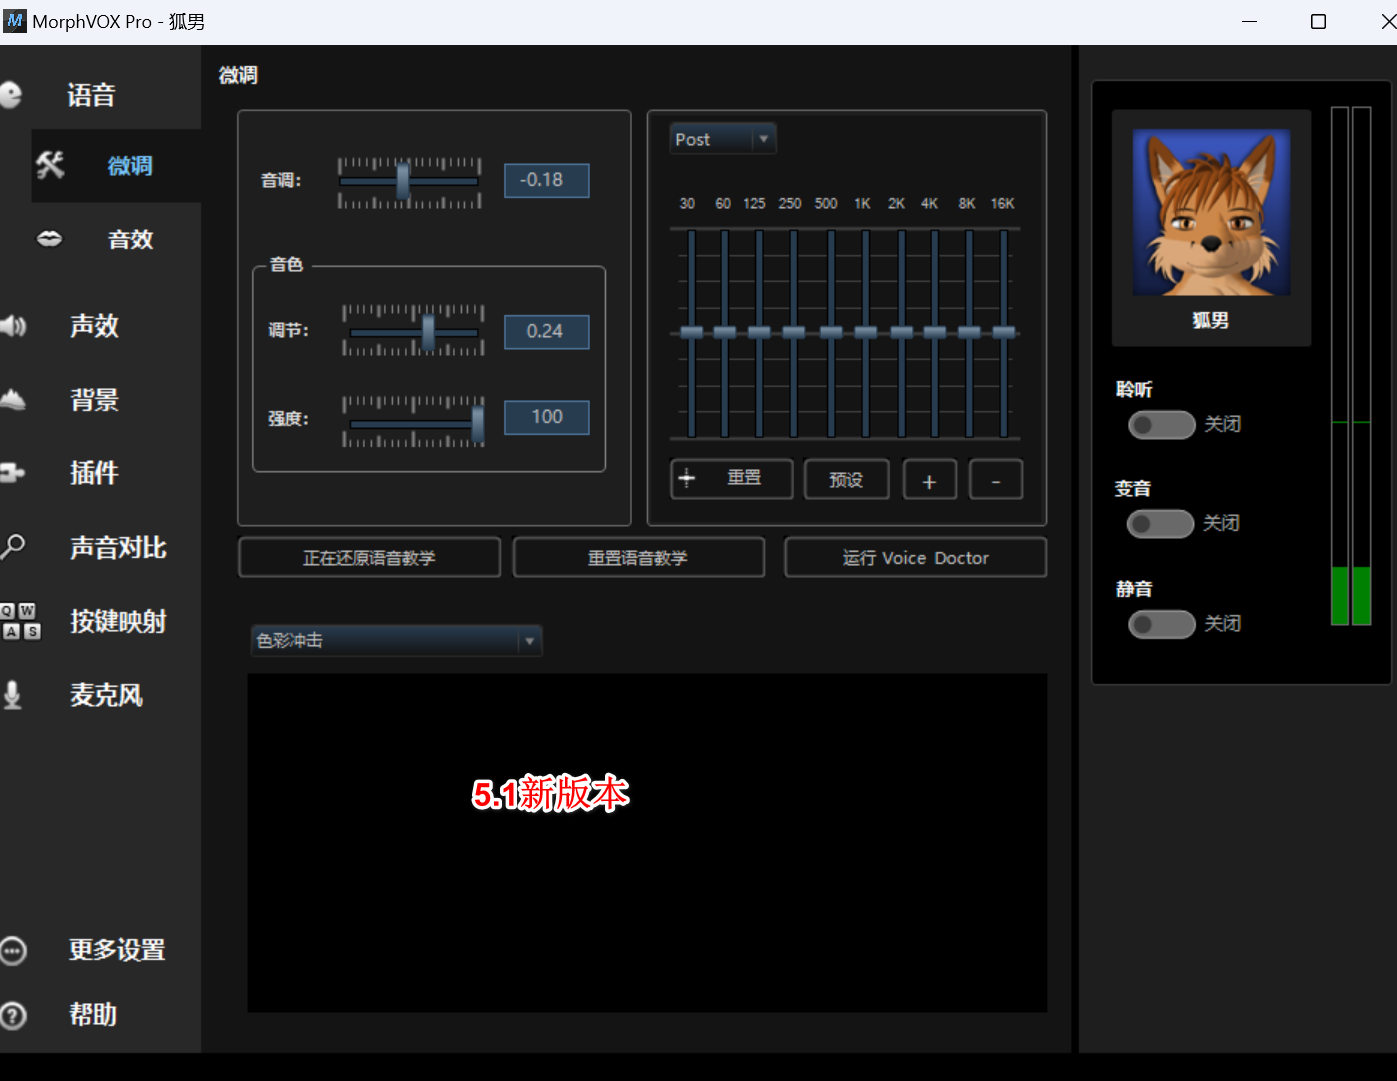Viewport: 1397px width, 1081px height.
Task: Open the 语音 voice section
Action: point(91,95)
